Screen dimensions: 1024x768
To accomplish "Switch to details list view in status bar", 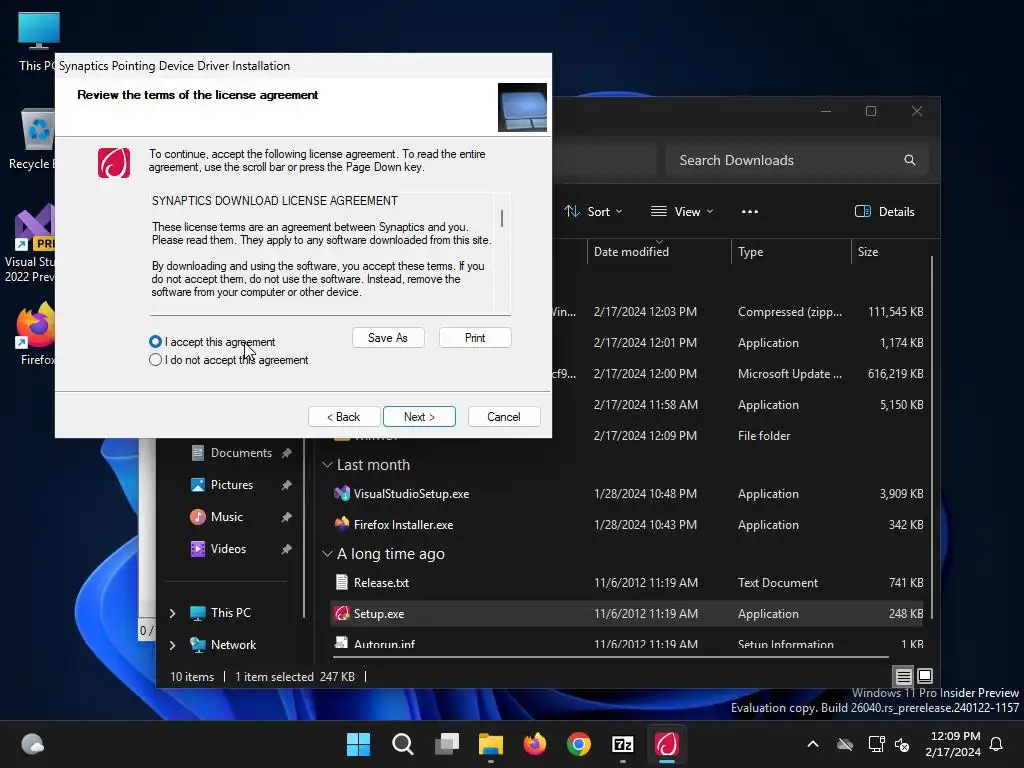I will click(x=903, y=676).
